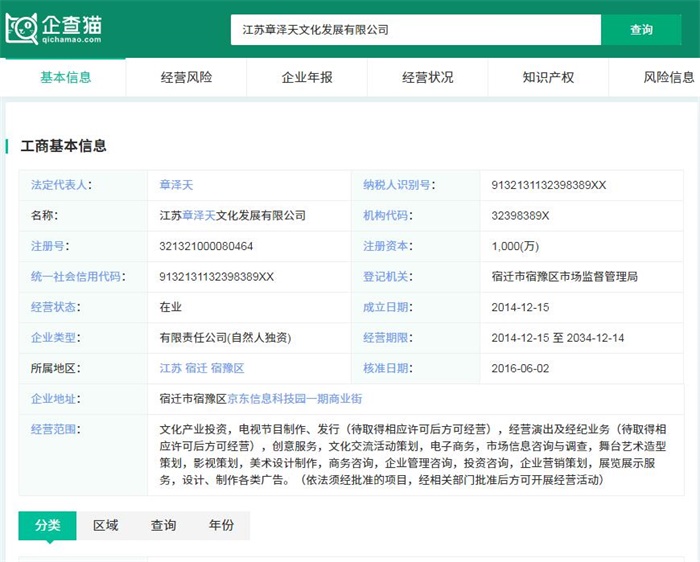The image size is (700, 562).
Task: Click the Qichamao cat logo icon
Action: coord(21,29)
